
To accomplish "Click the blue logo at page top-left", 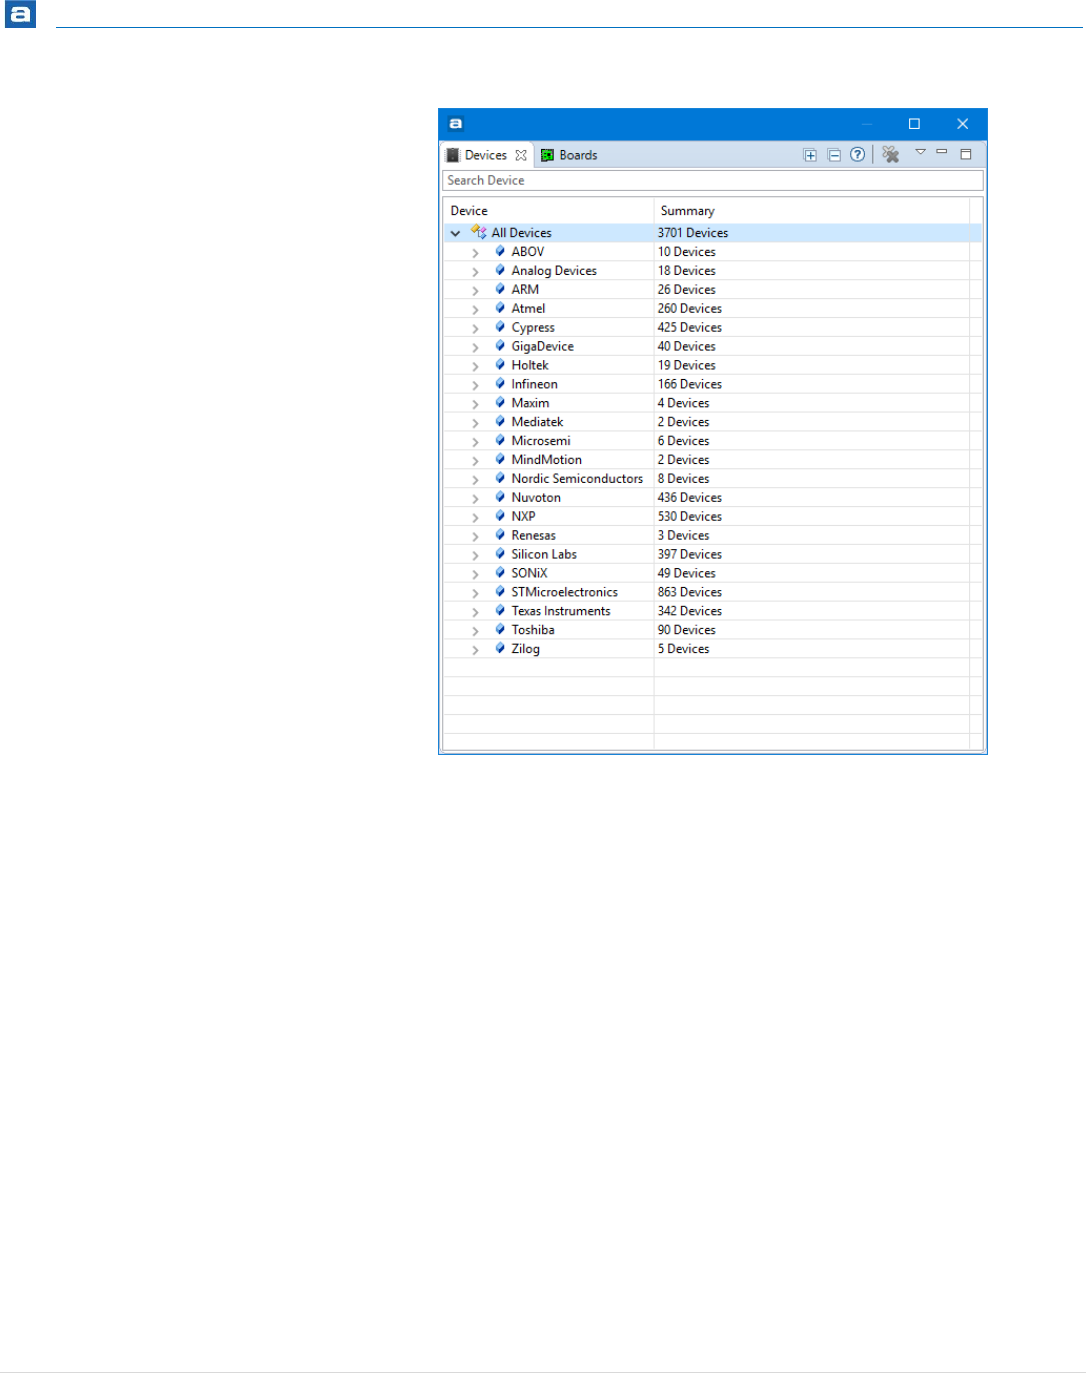I will click(20, 14).
